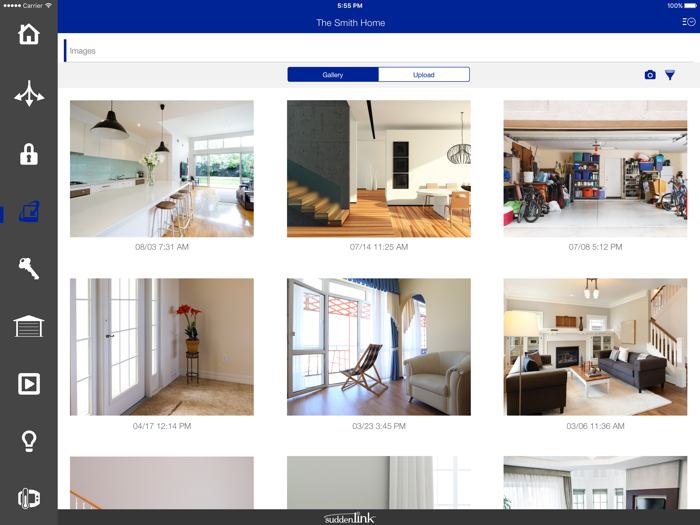This screenshot has height=525, width=700.
Task: Open the checklist menu icon in header
Action: 689,22
